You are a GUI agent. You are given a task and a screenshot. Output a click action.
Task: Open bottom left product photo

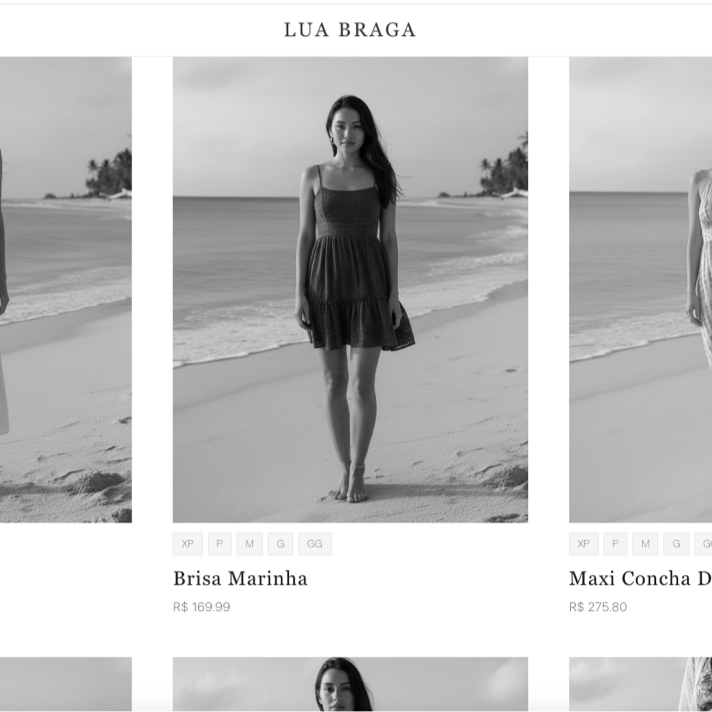click(x=66, y=684)
